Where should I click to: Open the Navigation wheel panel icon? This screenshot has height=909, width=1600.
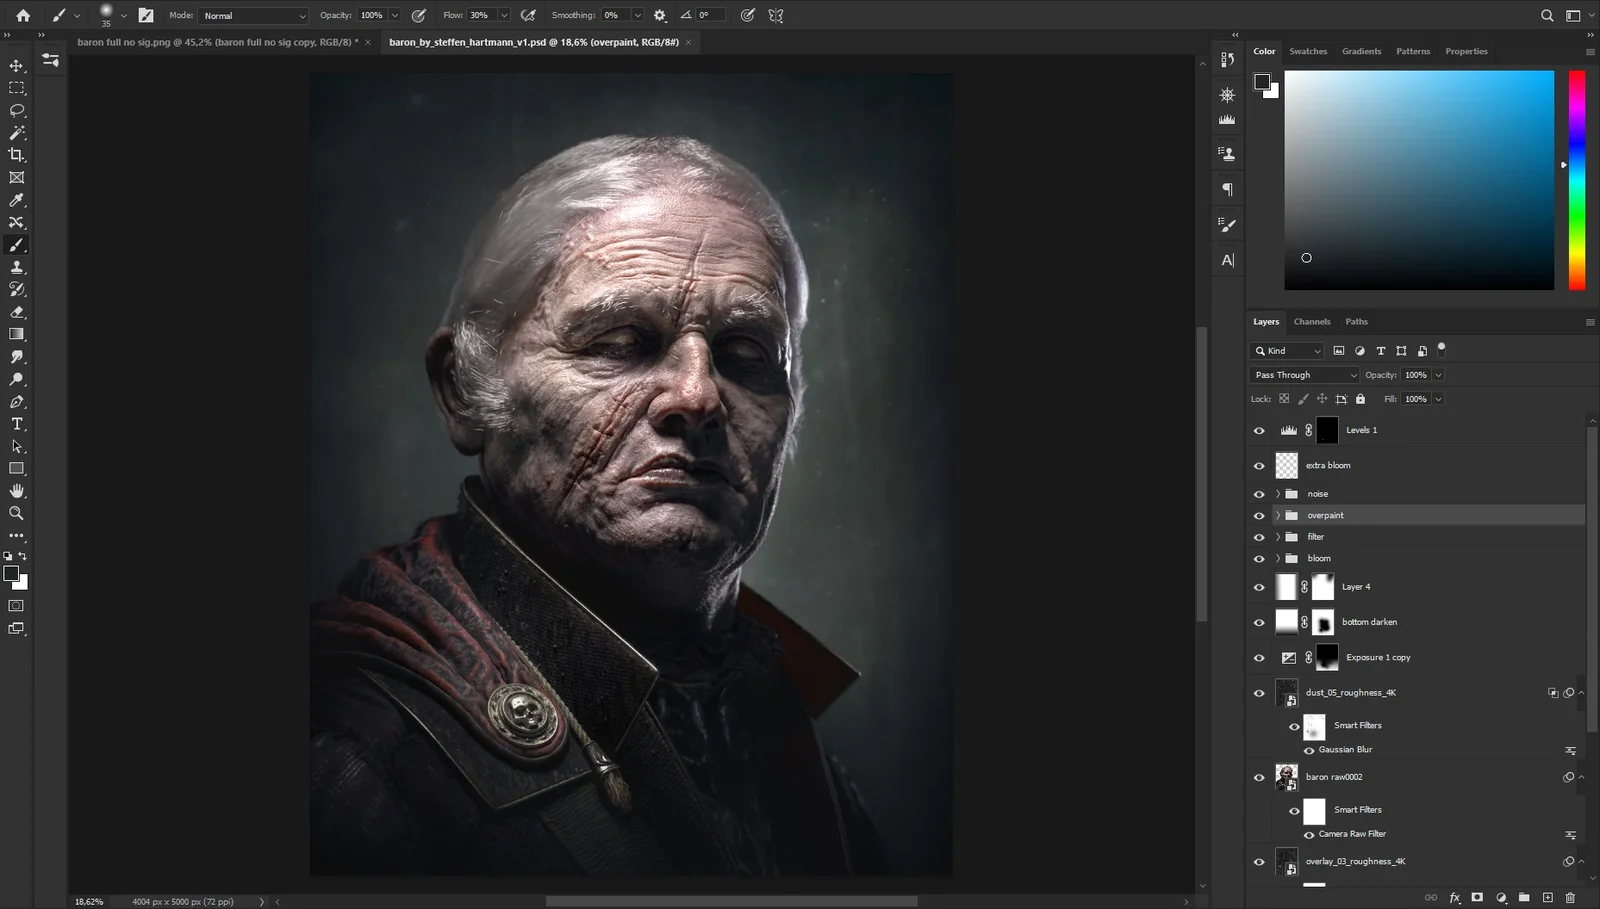point(1227,95)
